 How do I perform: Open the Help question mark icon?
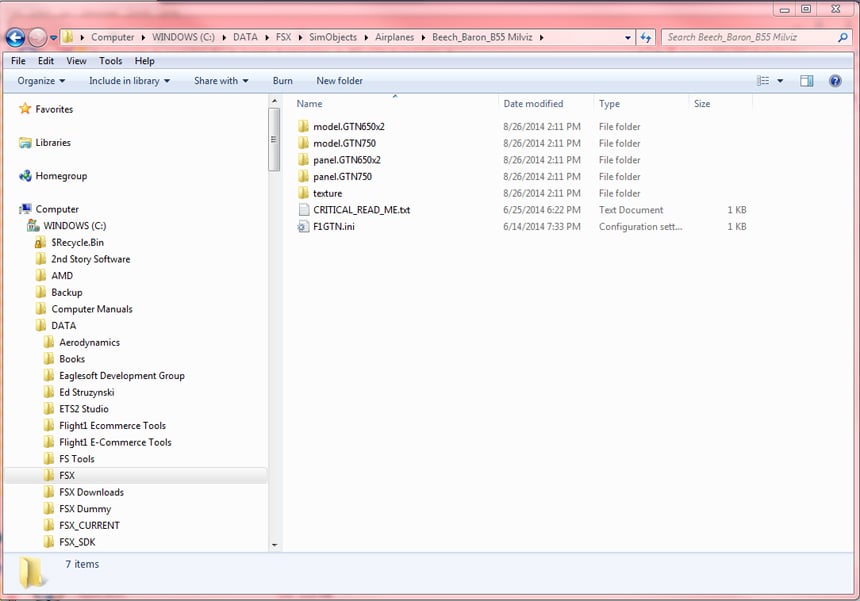835,81
